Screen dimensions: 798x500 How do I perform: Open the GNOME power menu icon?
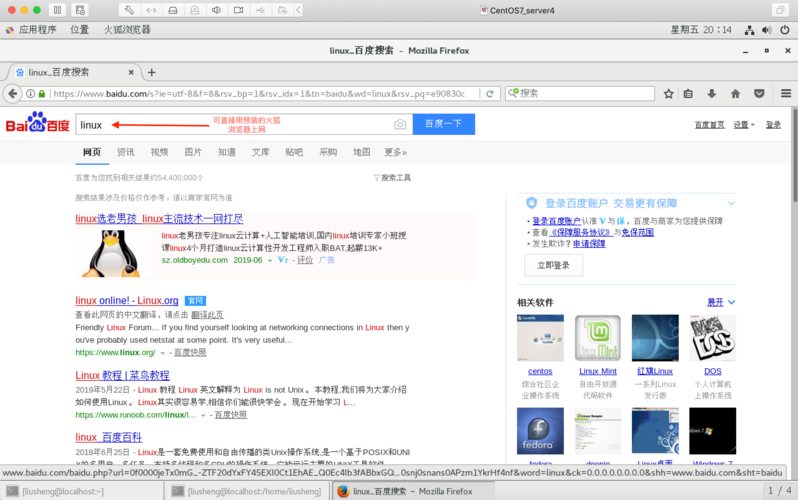pos(785,30)
